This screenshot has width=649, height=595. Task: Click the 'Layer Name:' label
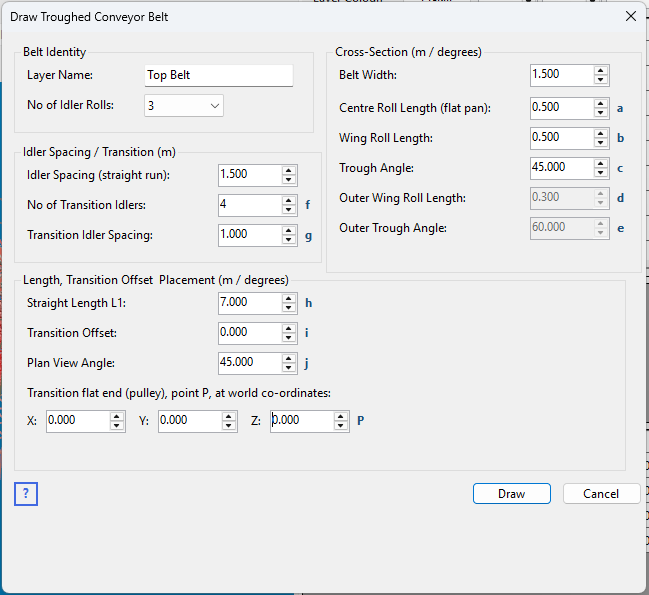(x=60, y=75)
